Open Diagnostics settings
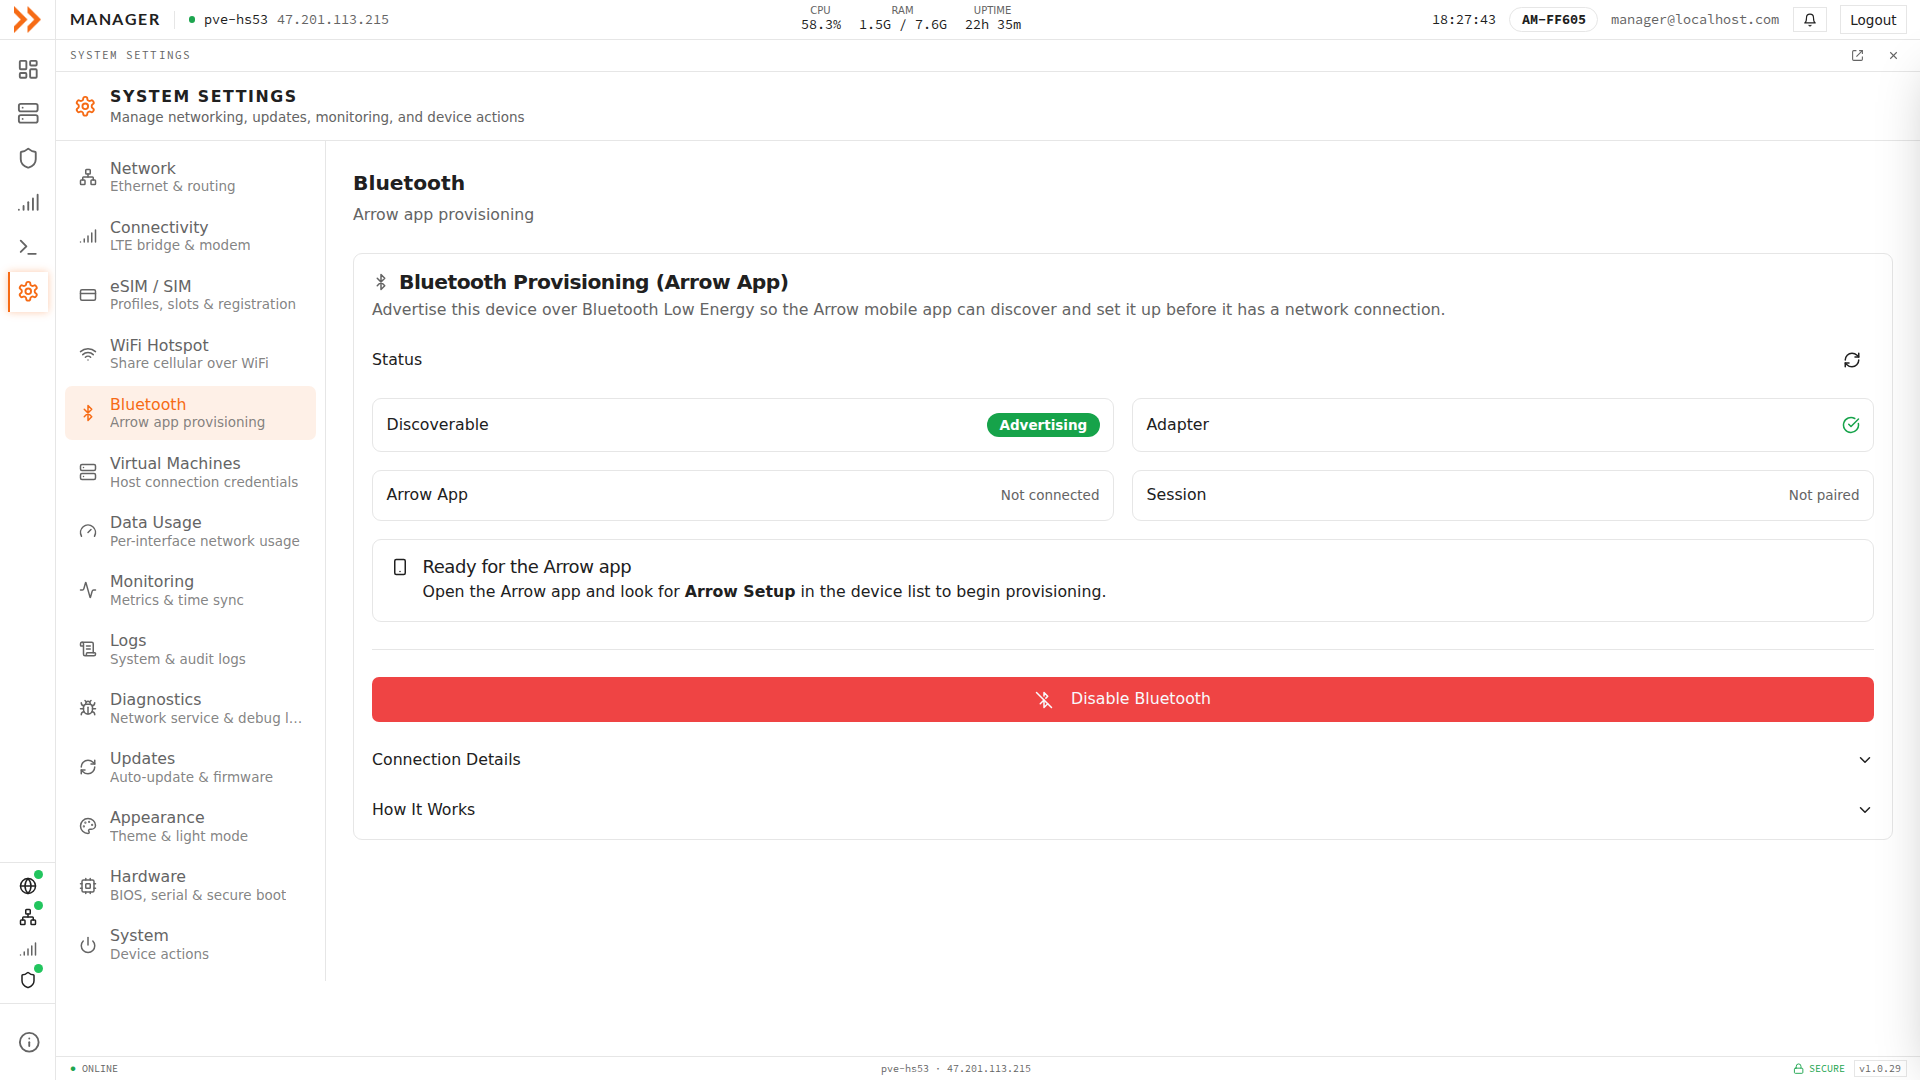This screenshot has width=1920, height=1080. click(190, 708)
